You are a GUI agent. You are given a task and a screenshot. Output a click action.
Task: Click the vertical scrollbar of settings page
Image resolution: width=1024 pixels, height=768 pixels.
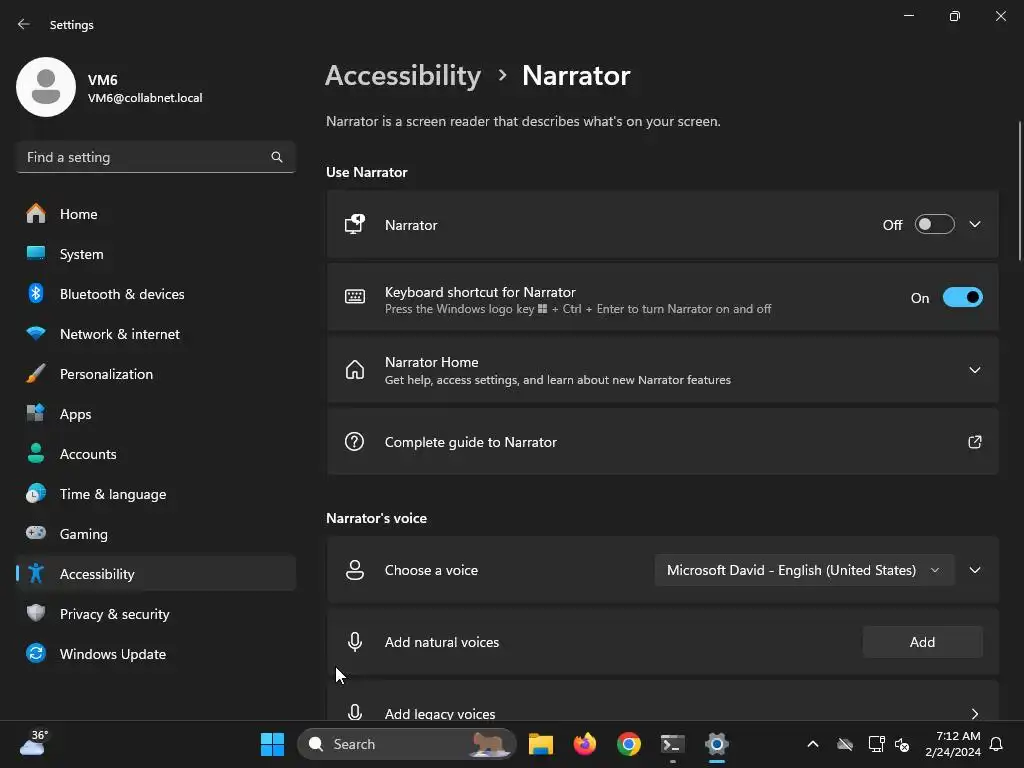(x=1020, y=192)
